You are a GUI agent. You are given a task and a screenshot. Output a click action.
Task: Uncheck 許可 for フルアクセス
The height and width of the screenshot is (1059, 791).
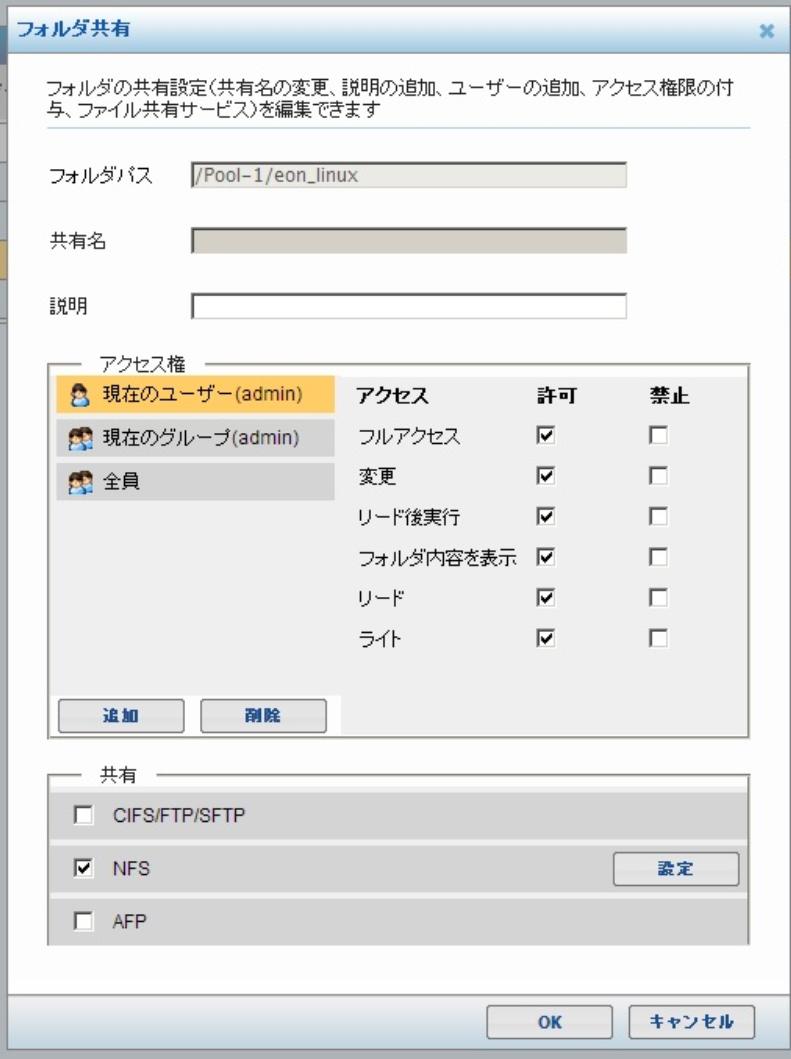(x=546, y=436)
